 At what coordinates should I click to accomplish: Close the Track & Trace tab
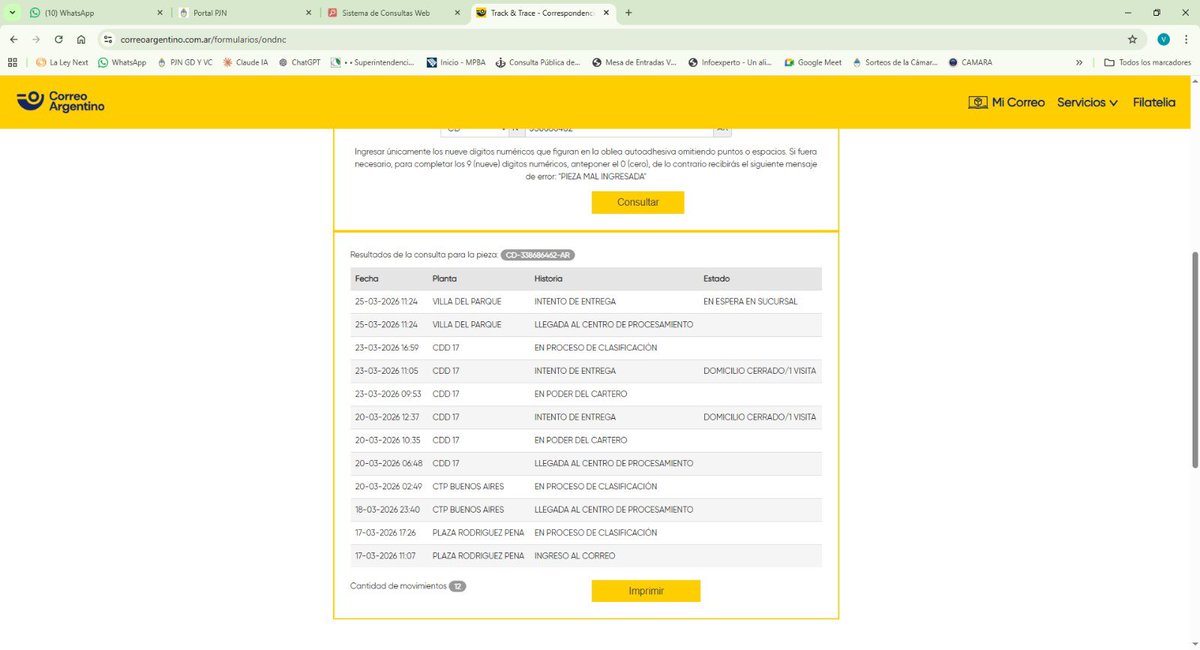pos(606,13)
